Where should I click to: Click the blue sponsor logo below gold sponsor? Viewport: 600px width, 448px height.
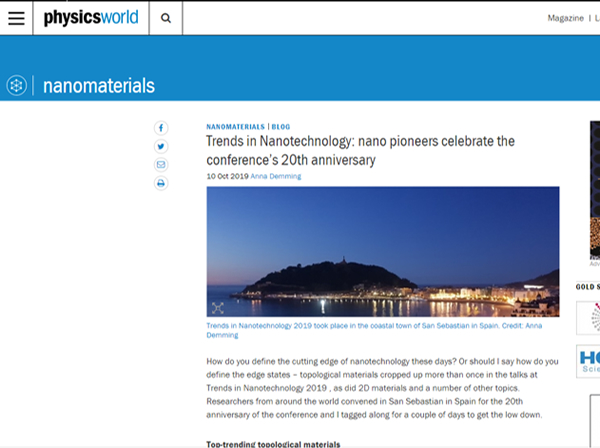pos(590,361)
